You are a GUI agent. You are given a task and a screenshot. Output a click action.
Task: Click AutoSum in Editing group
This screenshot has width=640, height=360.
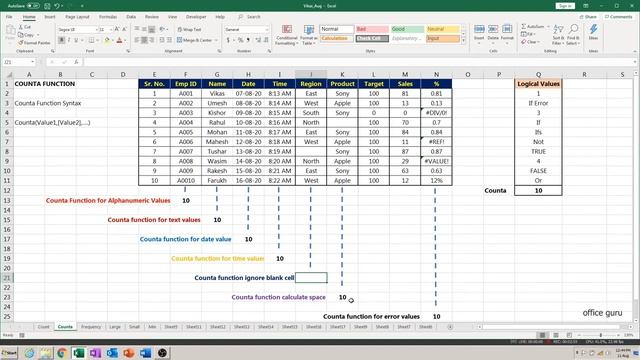coord(533,27)
